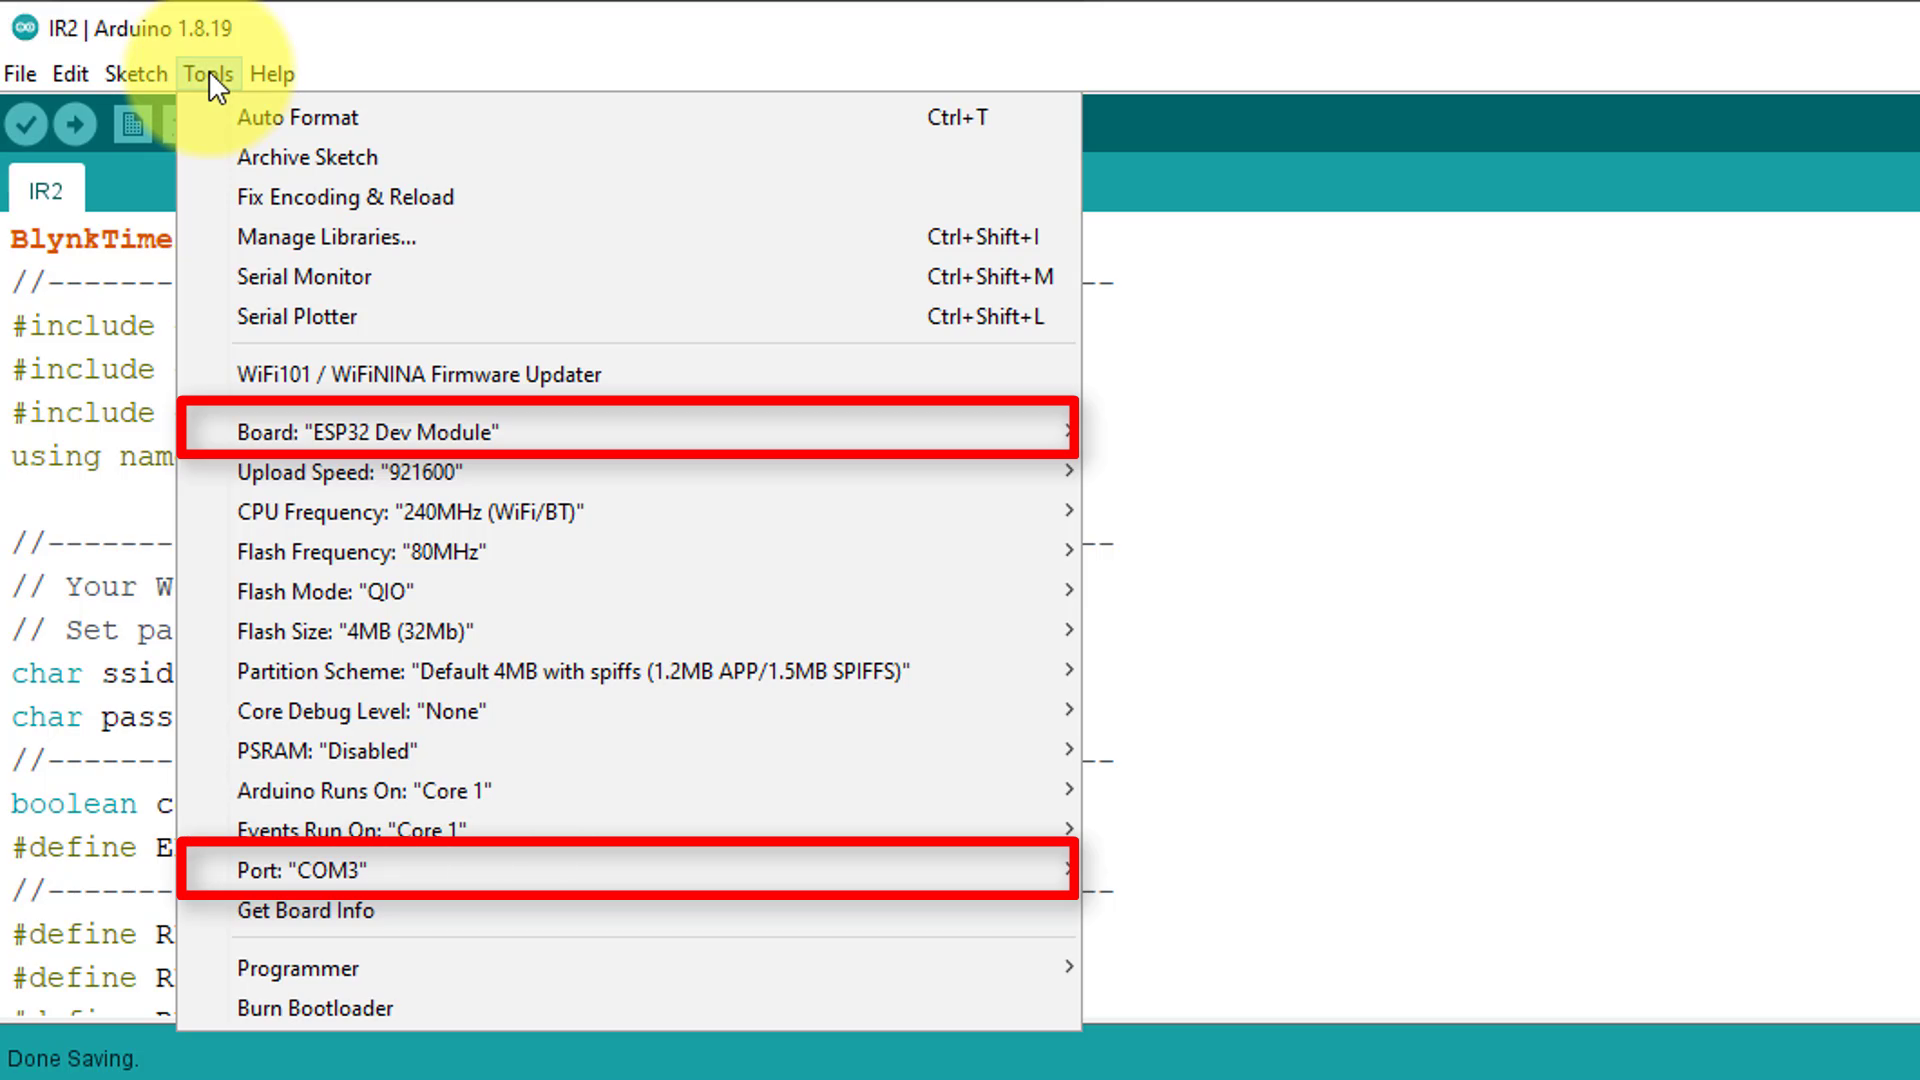Expand Flash Frequency "80MHz" submenu
This screenshot has width=1920, height=1080.
[629, 552]
